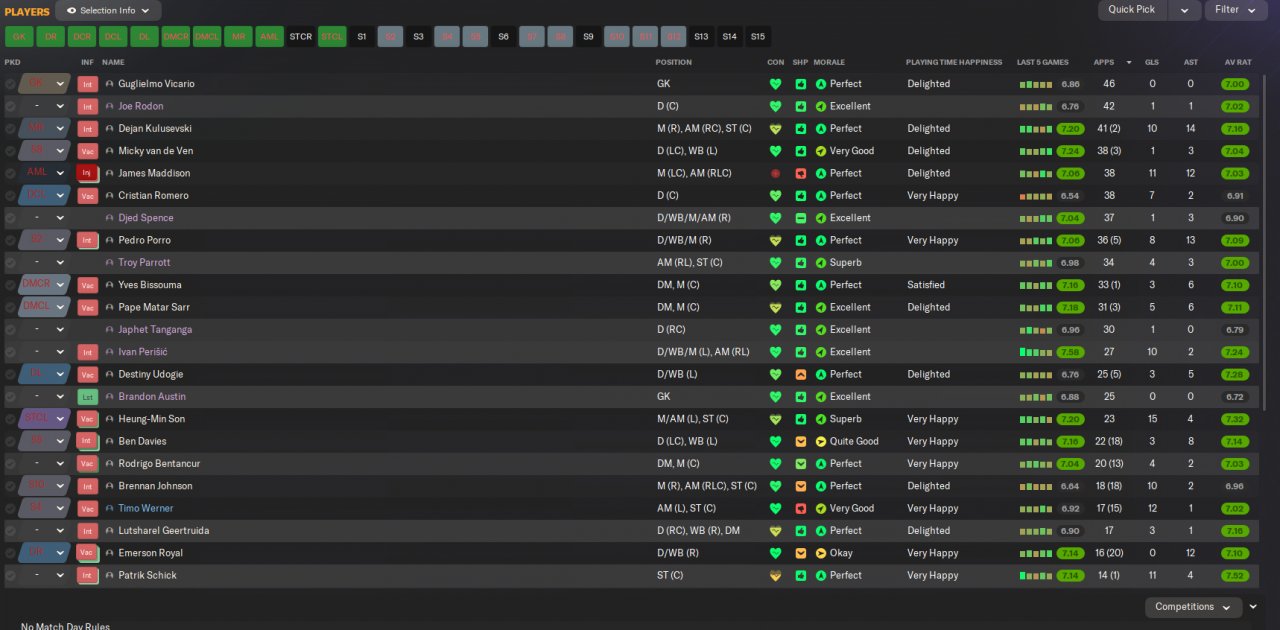Click Rodrigo Bentancur's sharpness icon
1280x630 pixels.
click(801, 463)
